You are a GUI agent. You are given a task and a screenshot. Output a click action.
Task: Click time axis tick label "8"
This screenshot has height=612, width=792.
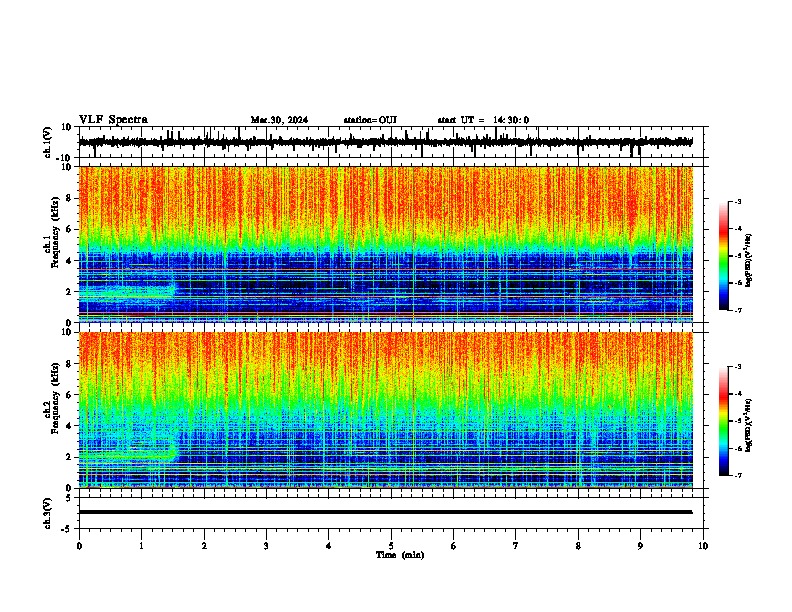(x=578, y=546)
